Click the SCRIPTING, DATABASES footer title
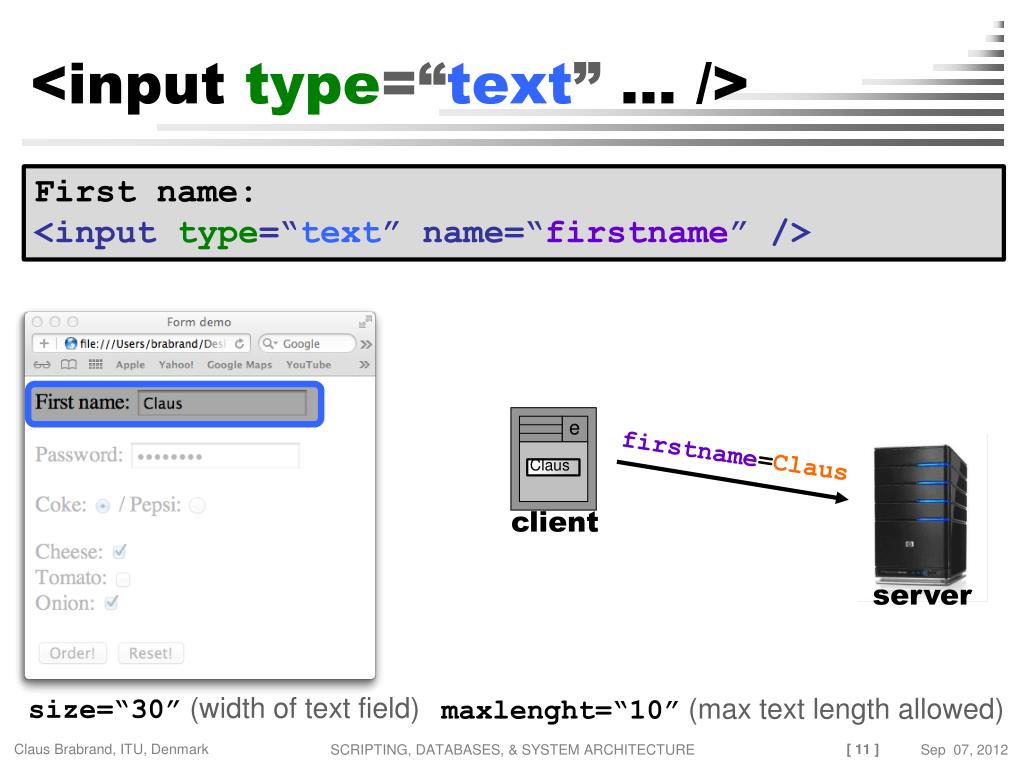1024x768 pixels. tap(512, 750)
